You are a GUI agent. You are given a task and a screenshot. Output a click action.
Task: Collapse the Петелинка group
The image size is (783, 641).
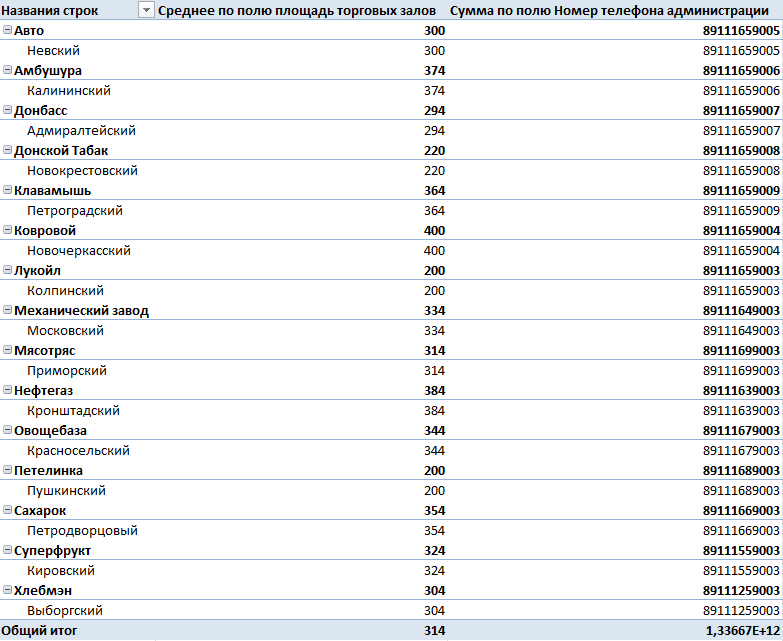[x=7, y=469]
